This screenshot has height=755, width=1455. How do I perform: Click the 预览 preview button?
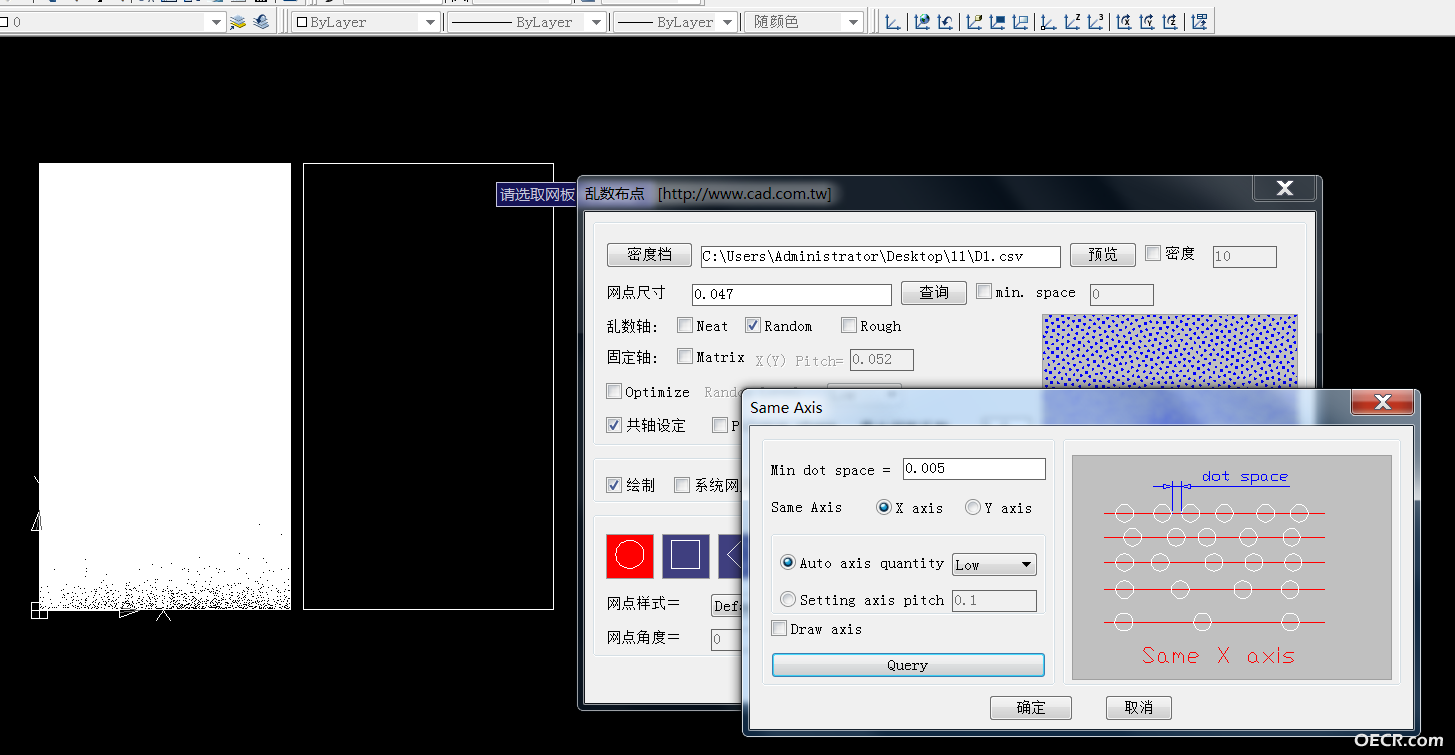pyautogui.click(x=1102, y=255)
